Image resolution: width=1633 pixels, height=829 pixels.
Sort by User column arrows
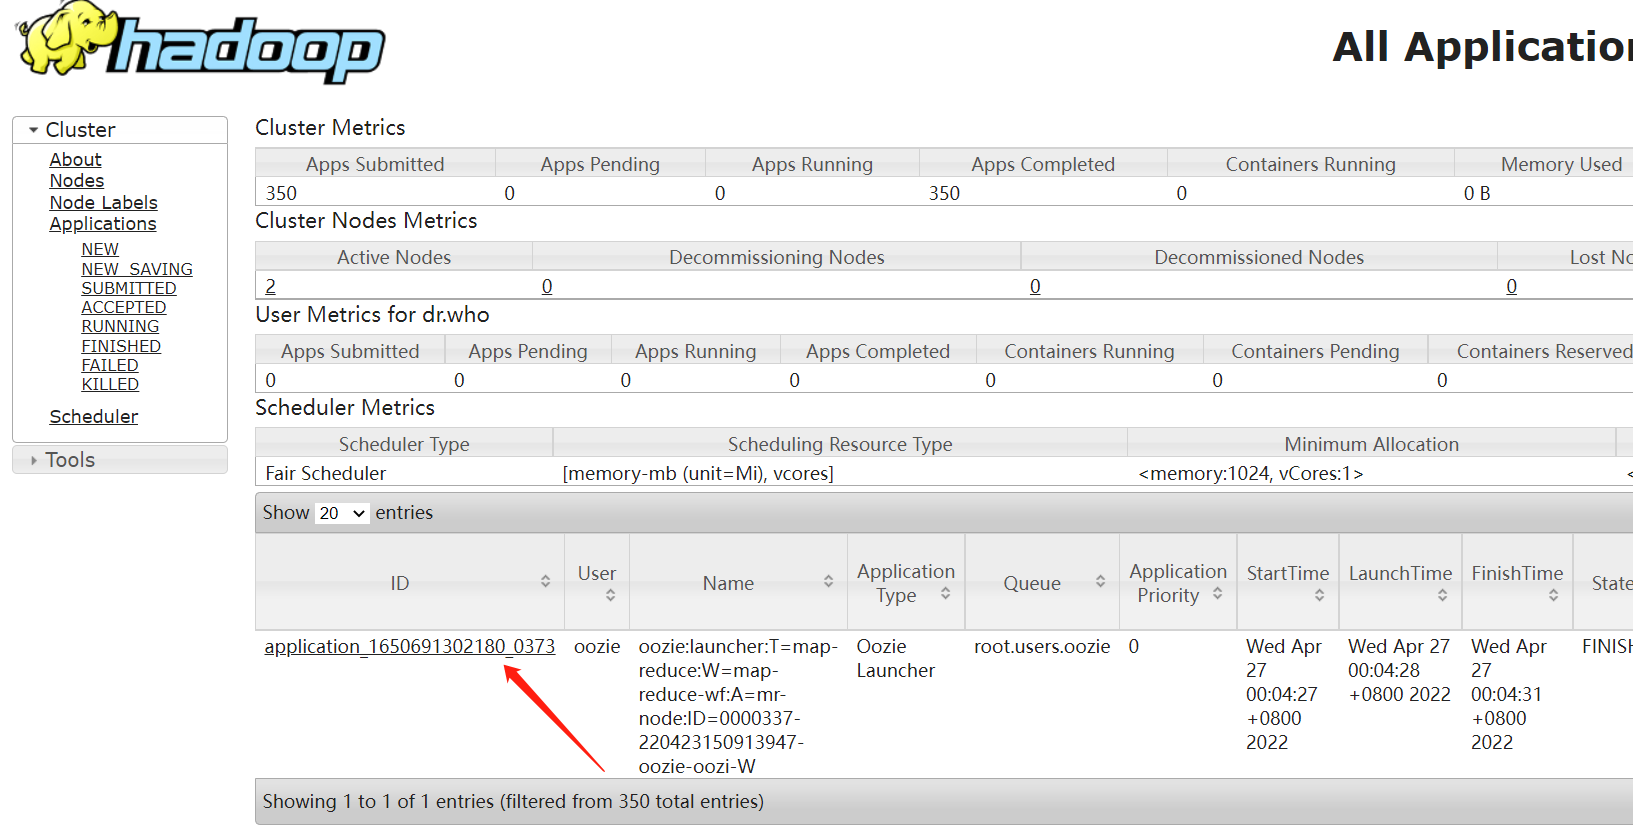tap(610, 595)
